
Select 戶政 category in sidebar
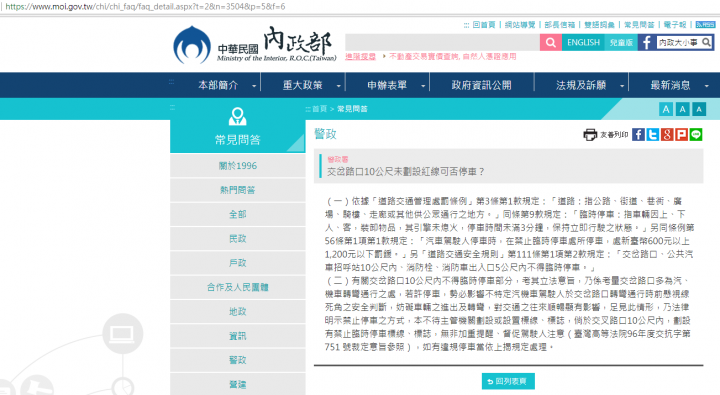click(x=237, y=263)
